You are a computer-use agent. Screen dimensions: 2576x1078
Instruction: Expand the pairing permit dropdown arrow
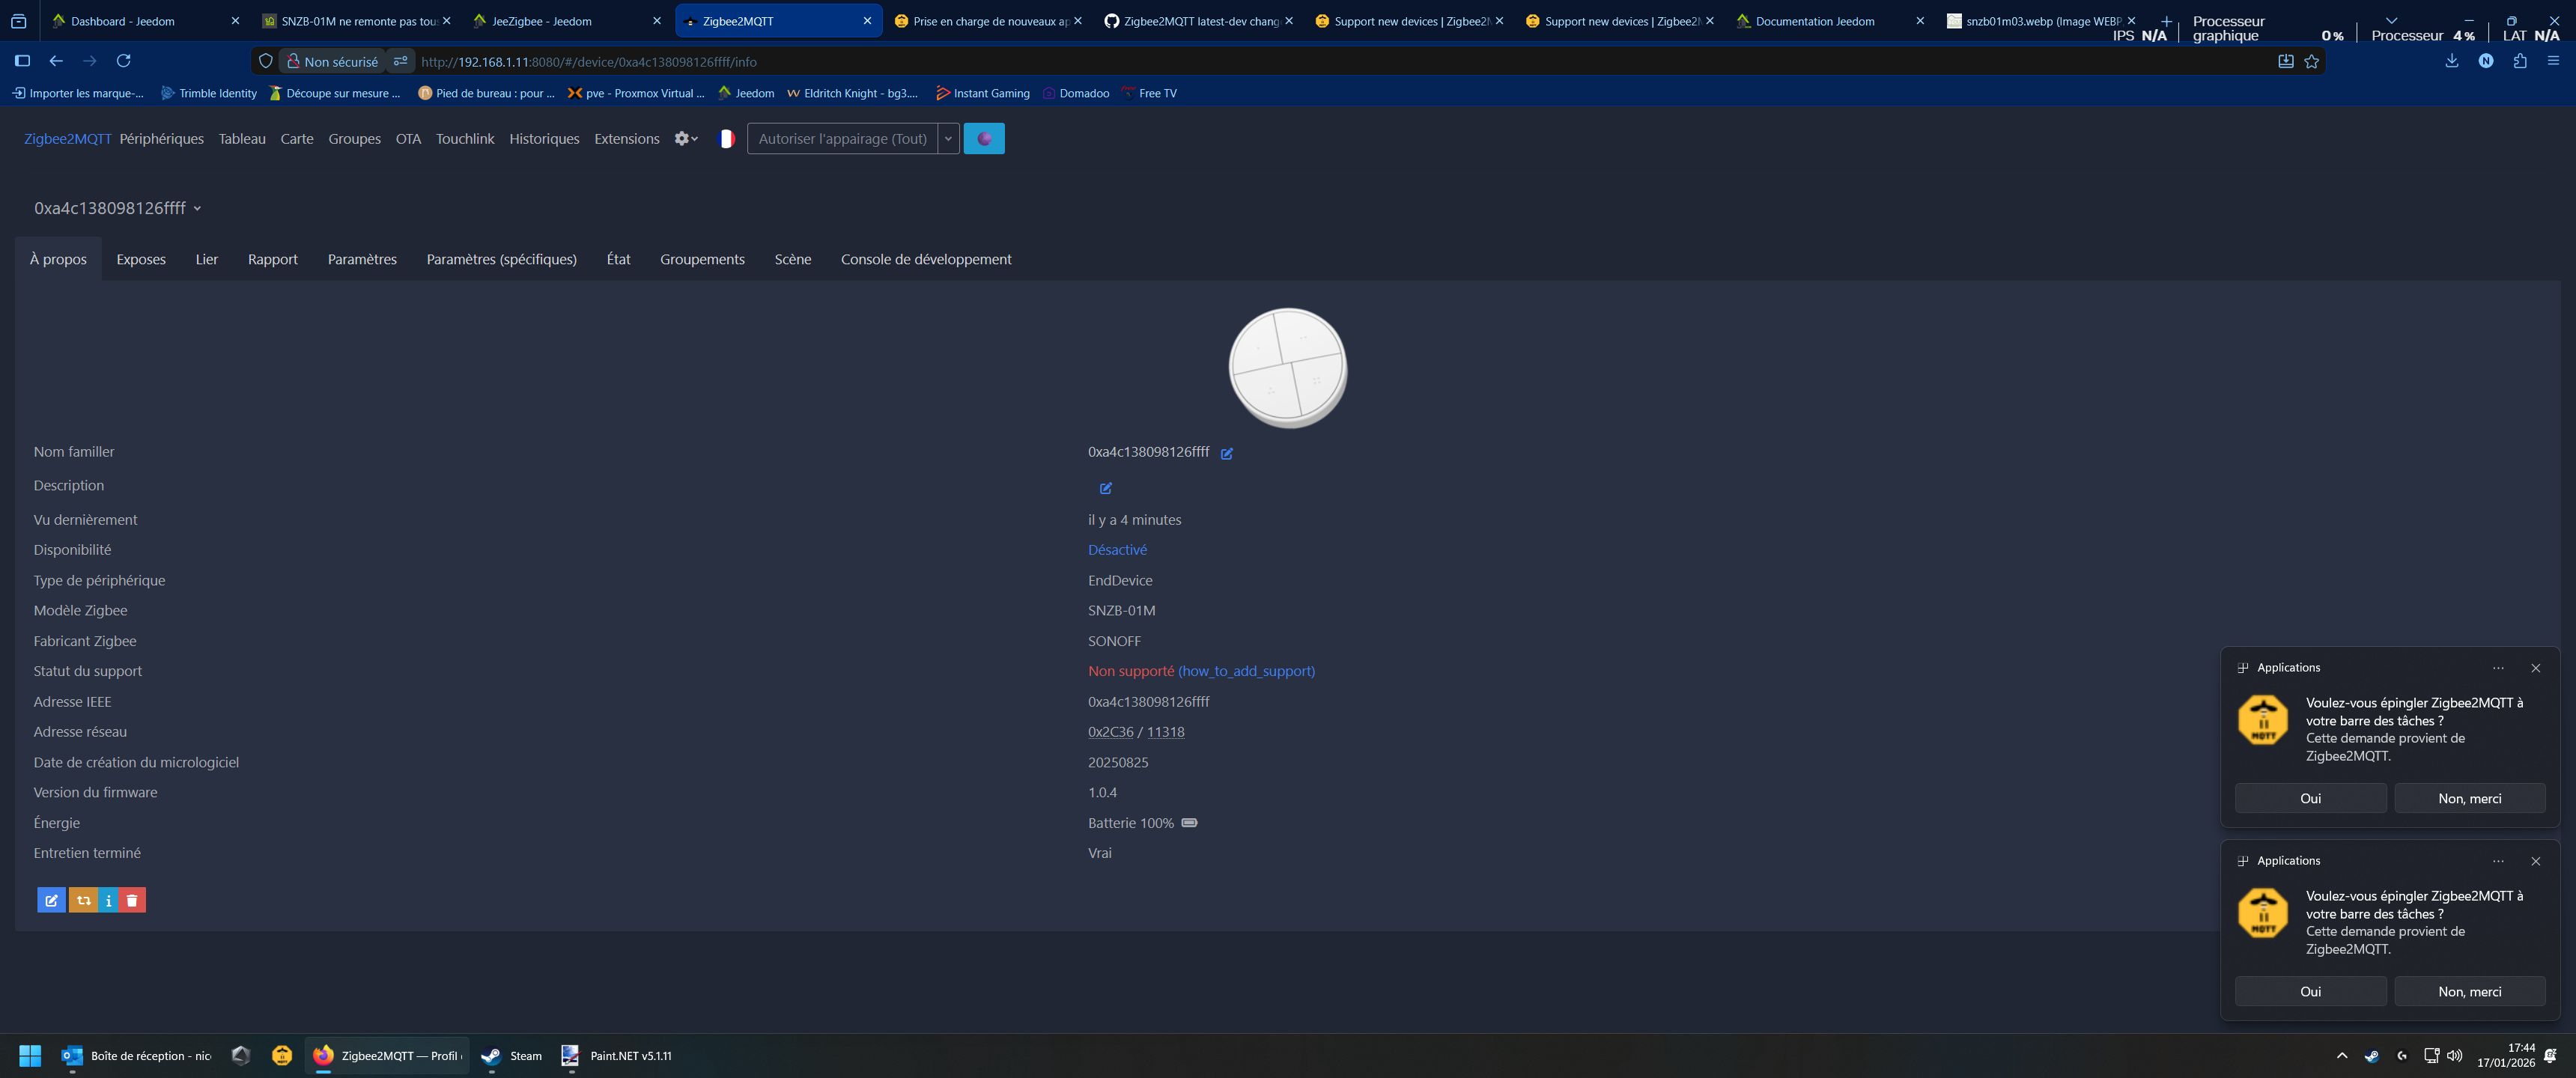tap(948, 139)
